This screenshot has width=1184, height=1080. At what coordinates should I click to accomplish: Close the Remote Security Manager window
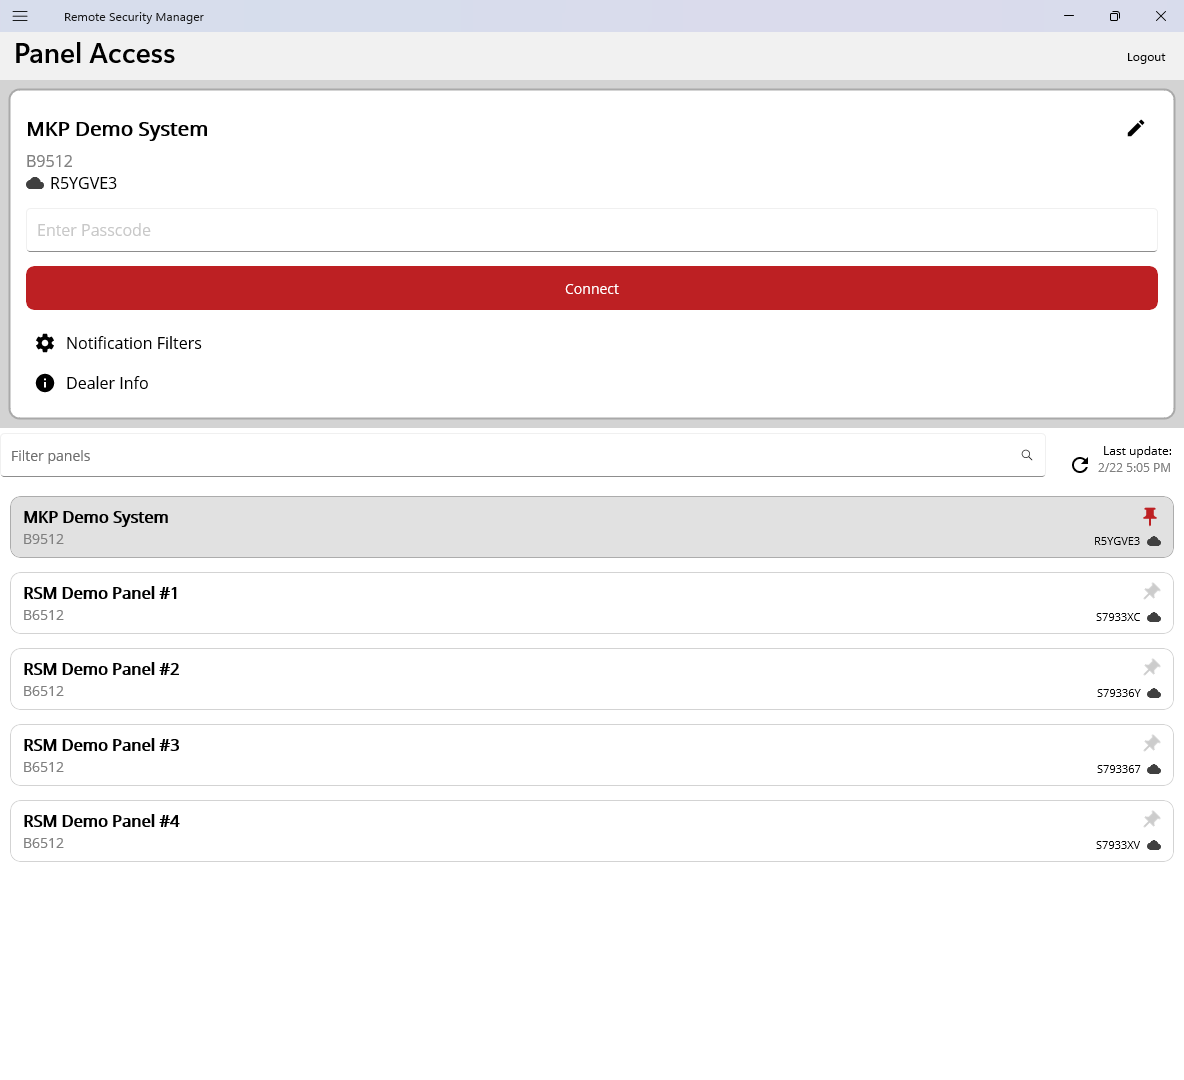pyautogui.click(x=1161, y=16)
